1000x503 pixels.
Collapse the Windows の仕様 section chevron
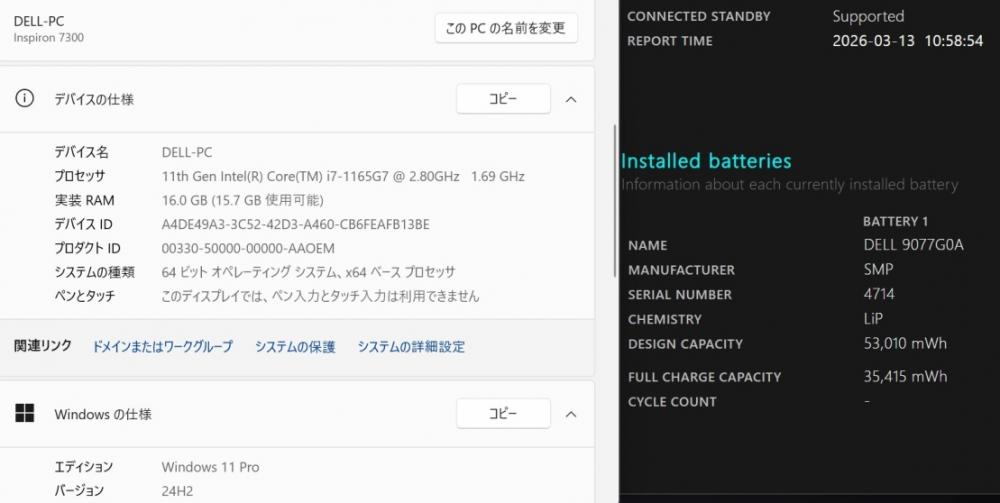[x=571, y=413]
